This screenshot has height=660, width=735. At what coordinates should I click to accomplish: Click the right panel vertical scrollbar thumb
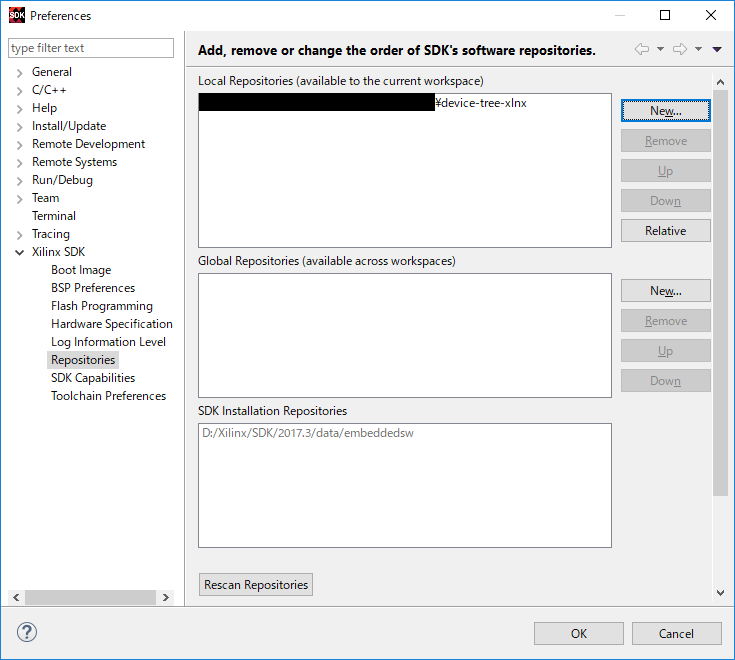(720, 293)
